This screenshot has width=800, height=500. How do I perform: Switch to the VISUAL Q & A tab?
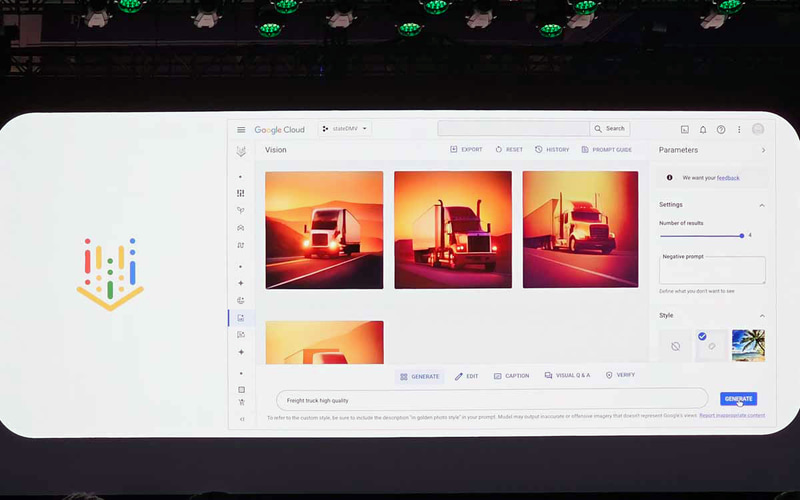click(567, 376)
